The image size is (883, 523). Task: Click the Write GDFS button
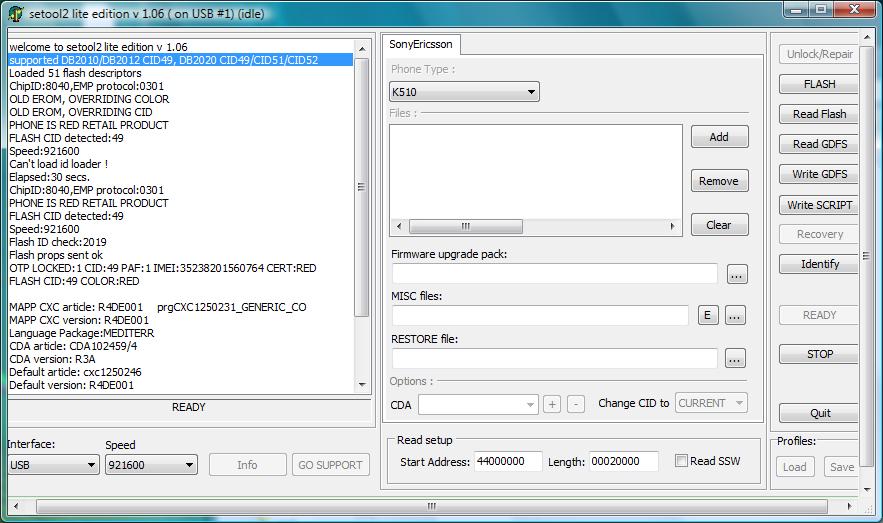819,174
